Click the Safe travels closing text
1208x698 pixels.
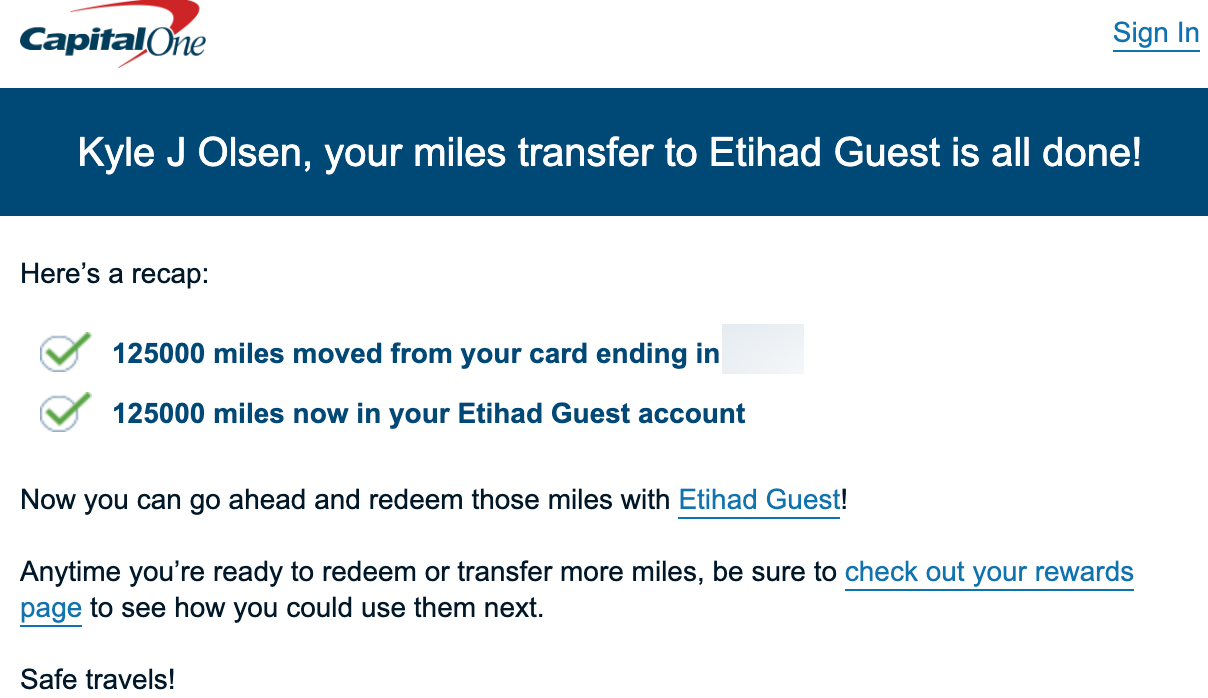96,679
